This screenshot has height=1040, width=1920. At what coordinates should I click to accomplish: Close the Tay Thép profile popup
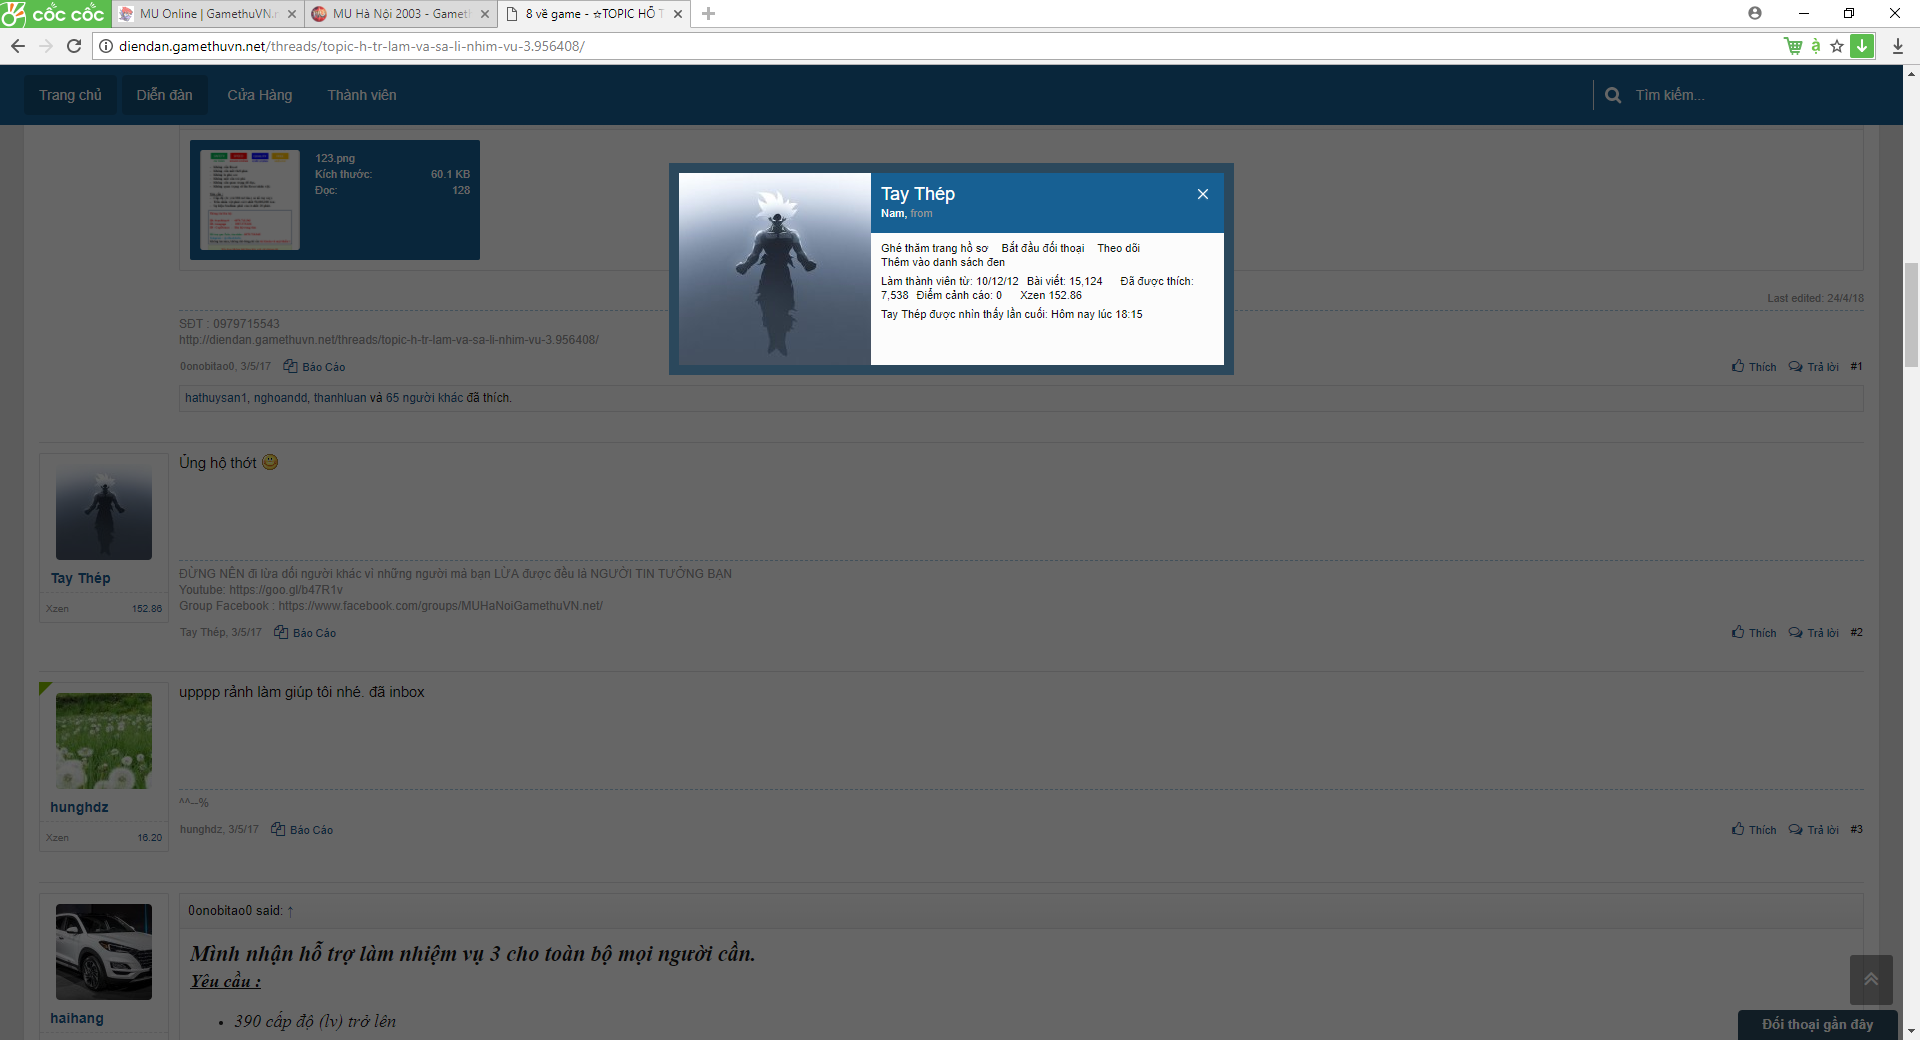click(x=1203, y=194)
